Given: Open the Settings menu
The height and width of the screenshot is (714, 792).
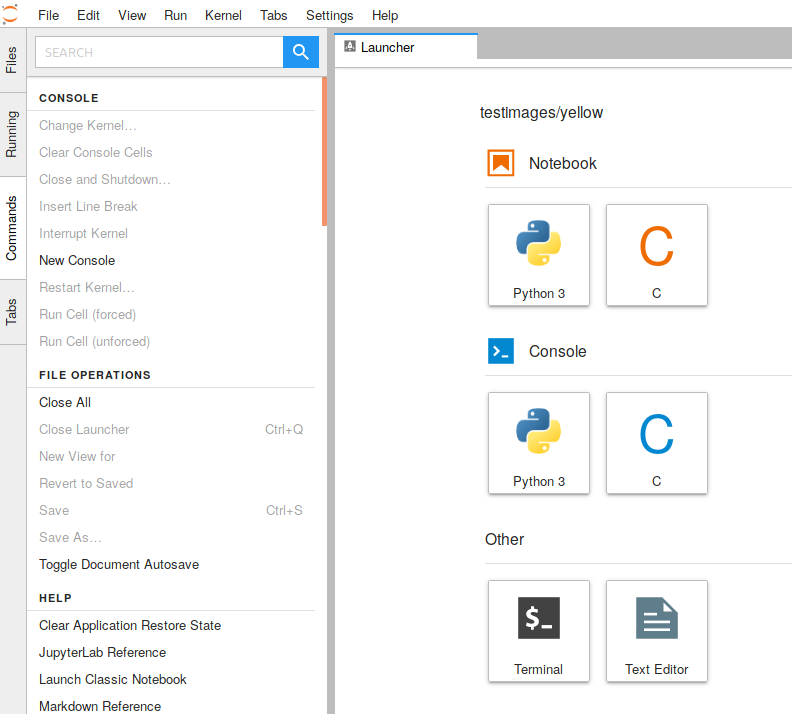Looking at the screenshot, I should tap(329, 15).
